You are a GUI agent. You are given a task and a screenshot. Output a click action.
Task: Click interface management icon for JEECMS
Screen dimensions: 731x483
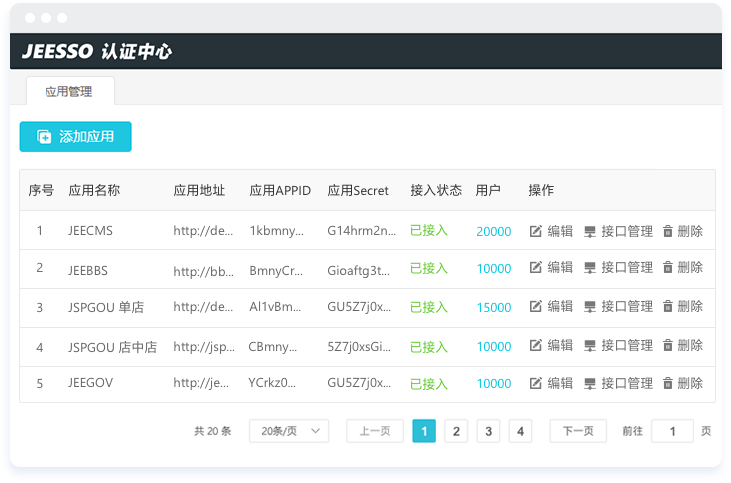590,231
